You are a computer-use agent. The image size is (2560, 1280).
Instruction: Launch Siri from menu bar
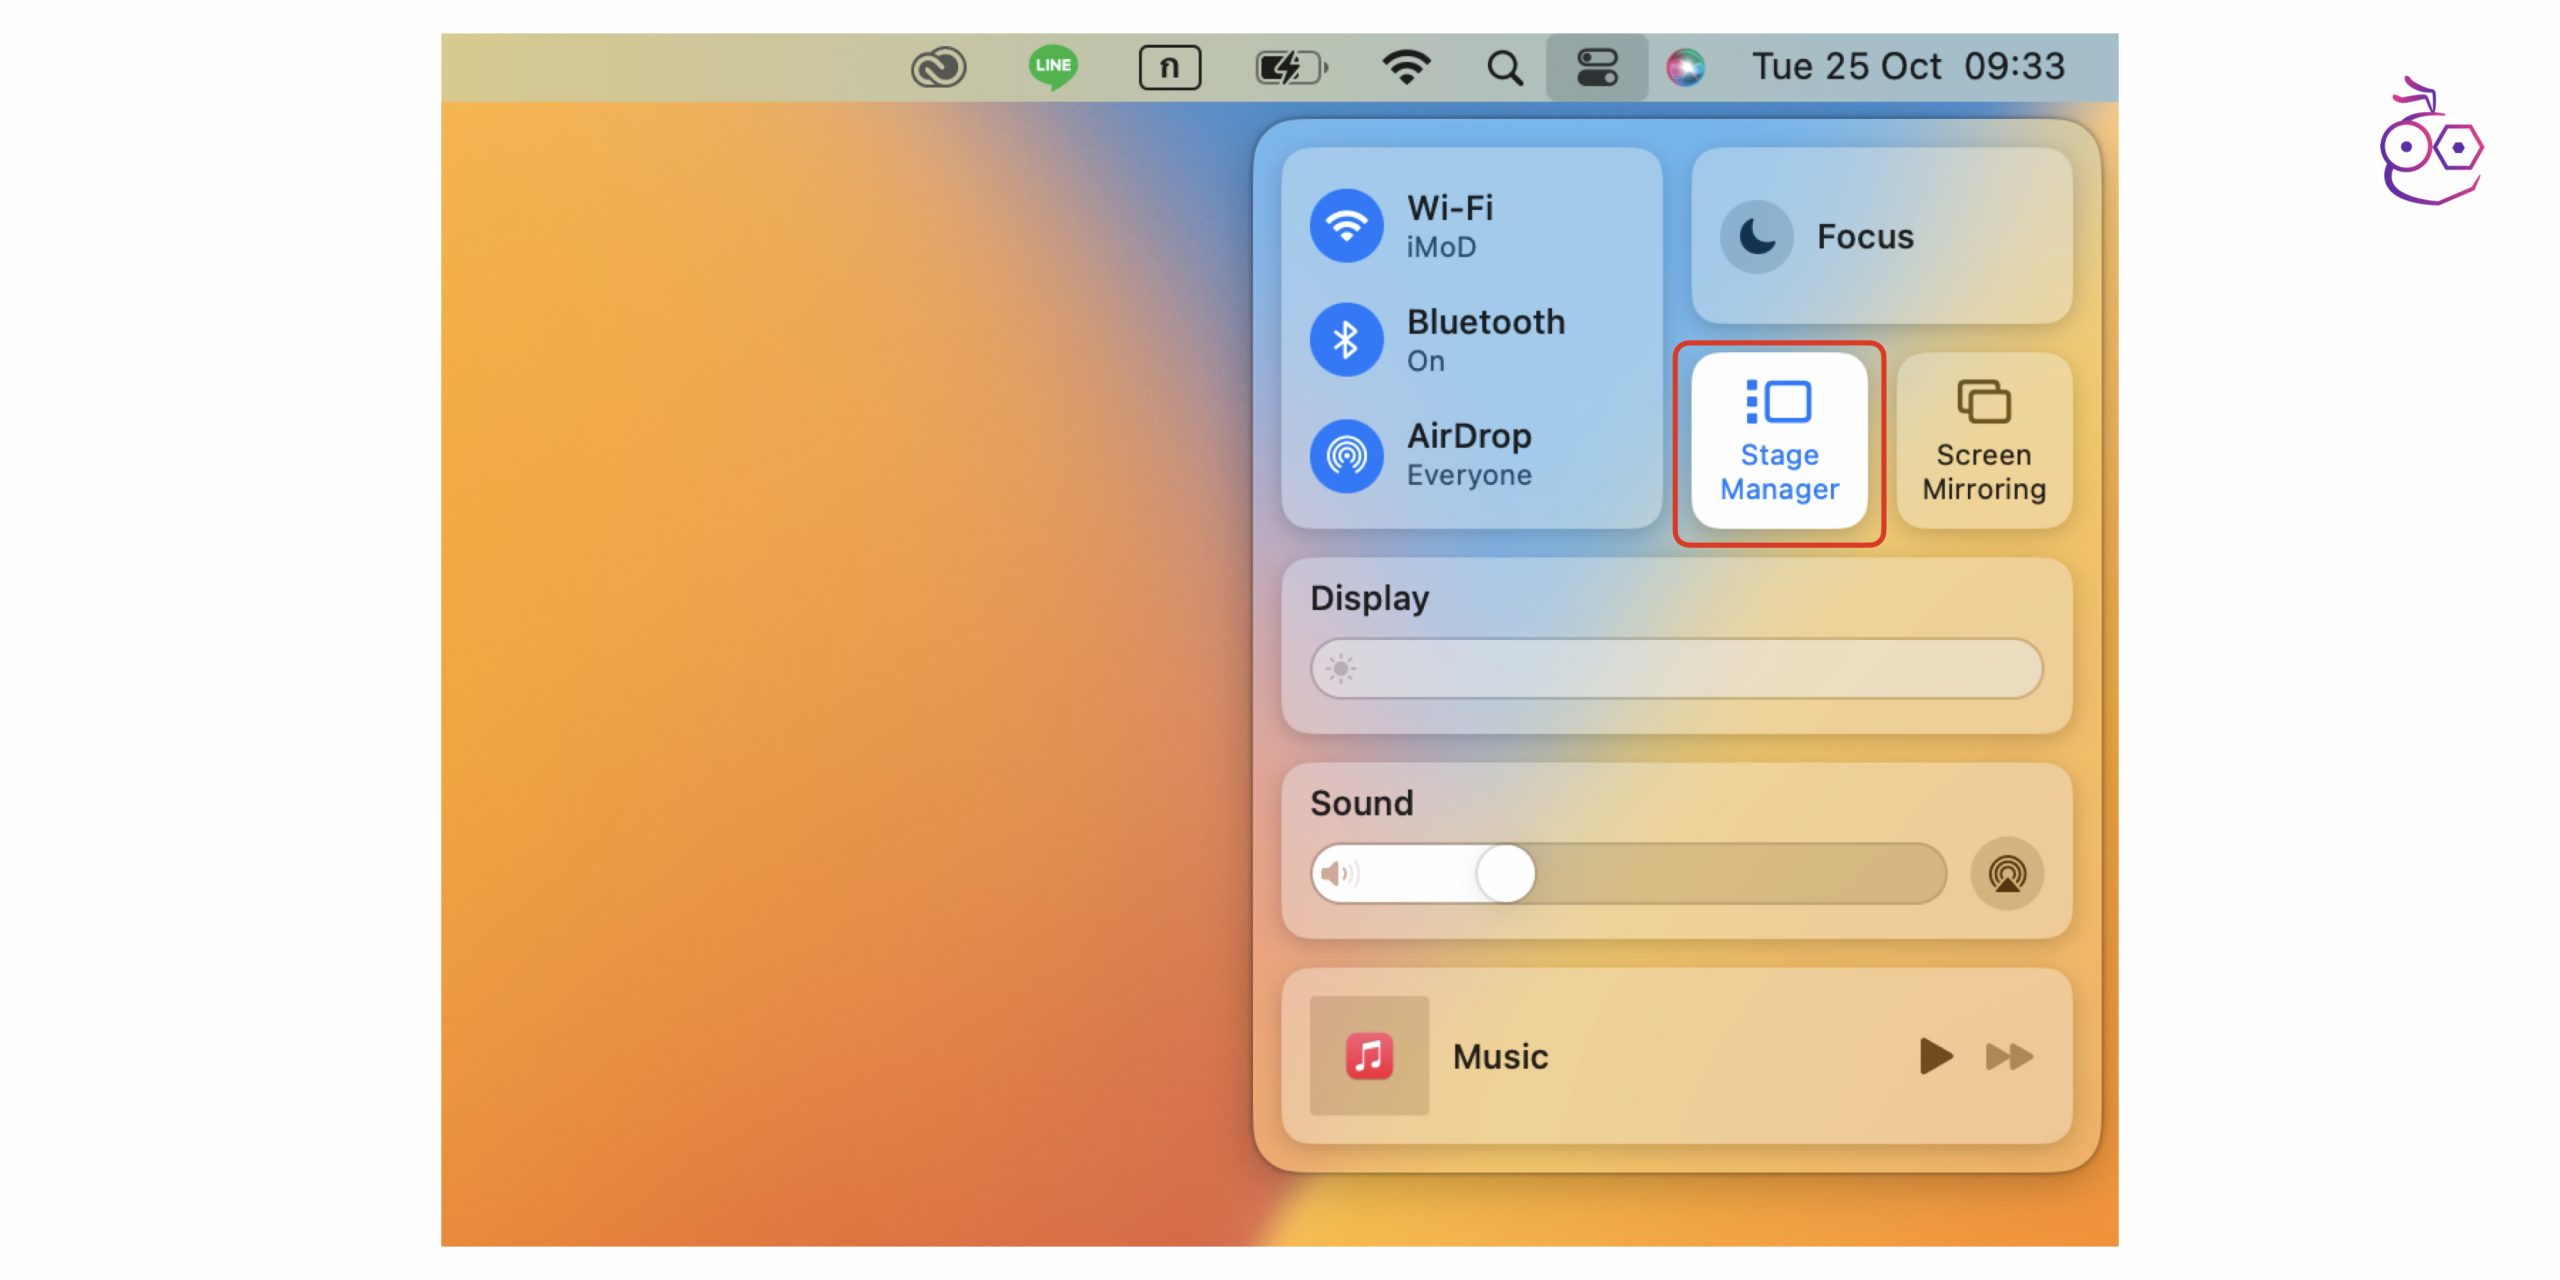point(1685,68)
